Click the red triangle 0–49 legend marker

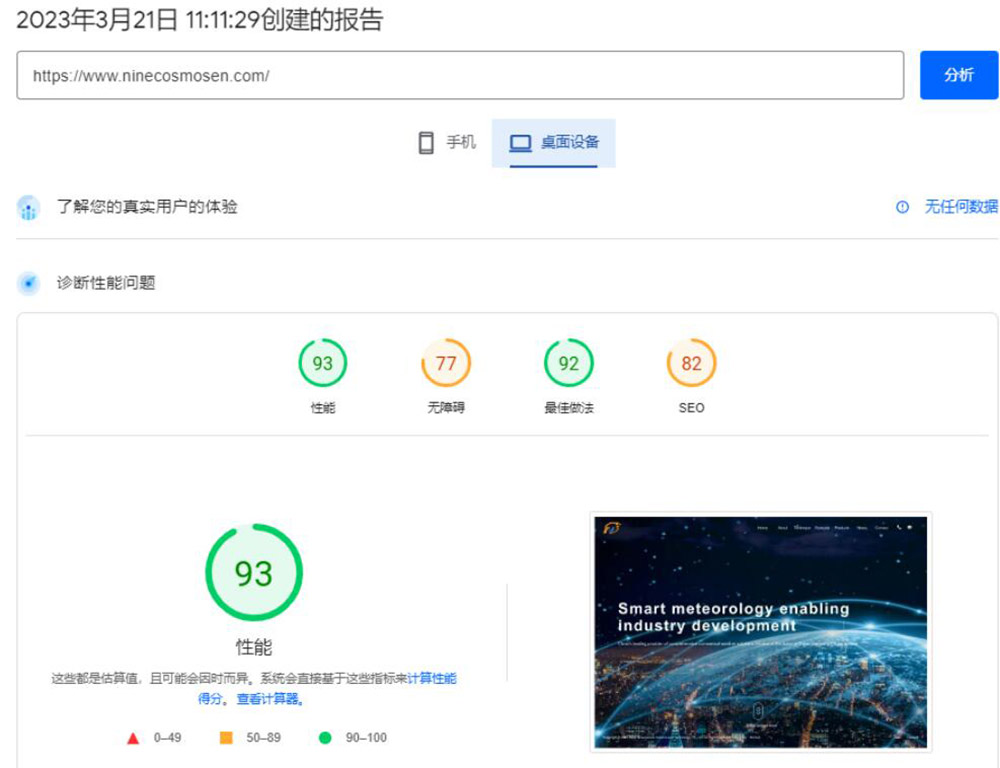coord(133,738)
